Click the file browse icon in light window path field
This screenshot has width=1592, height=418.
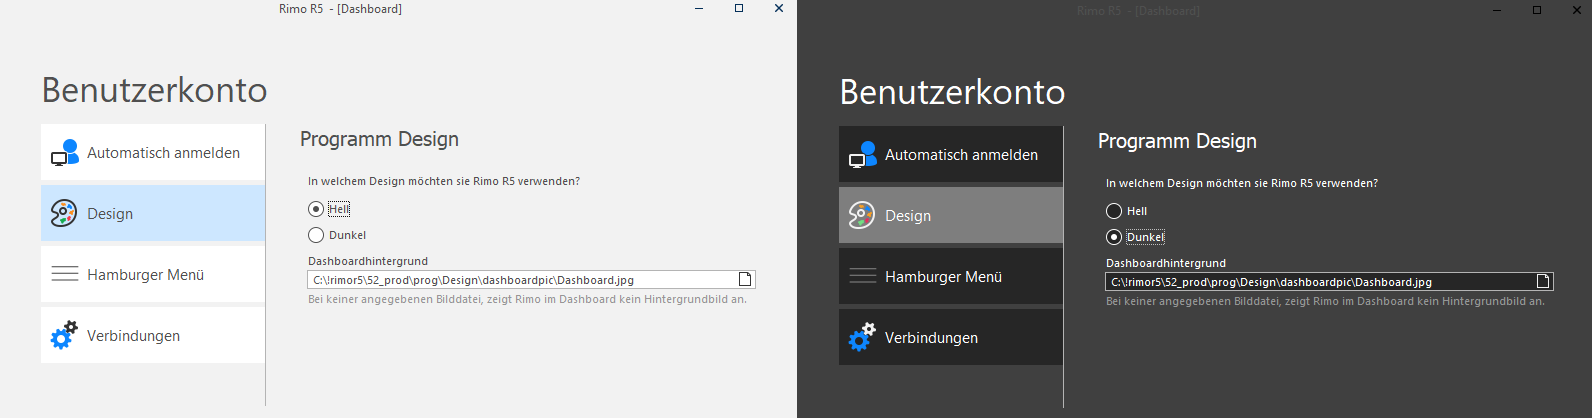[x=745, y=279]
